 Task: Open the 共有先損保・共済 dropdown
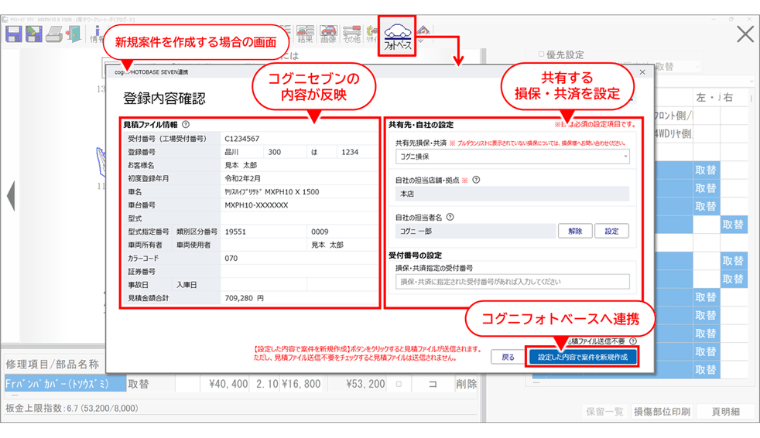(512, 156)
